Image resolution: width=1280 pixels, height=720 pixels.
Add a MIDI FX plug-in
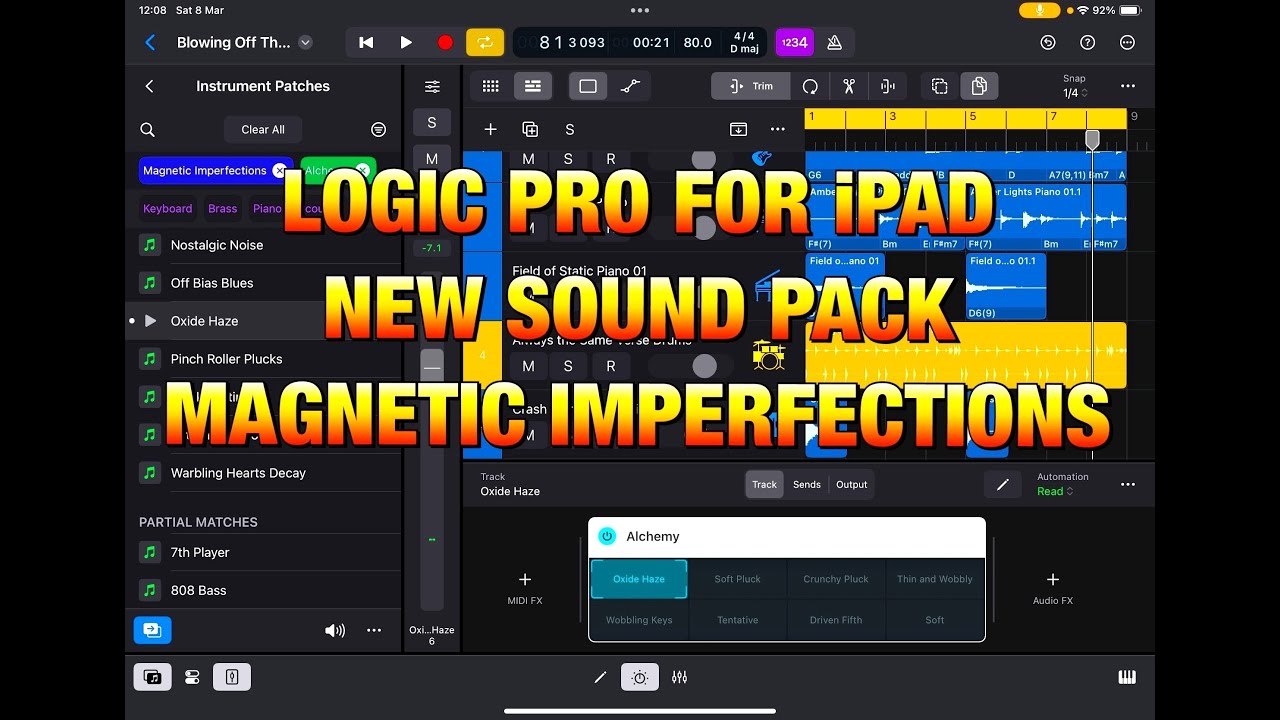point(524,587)
